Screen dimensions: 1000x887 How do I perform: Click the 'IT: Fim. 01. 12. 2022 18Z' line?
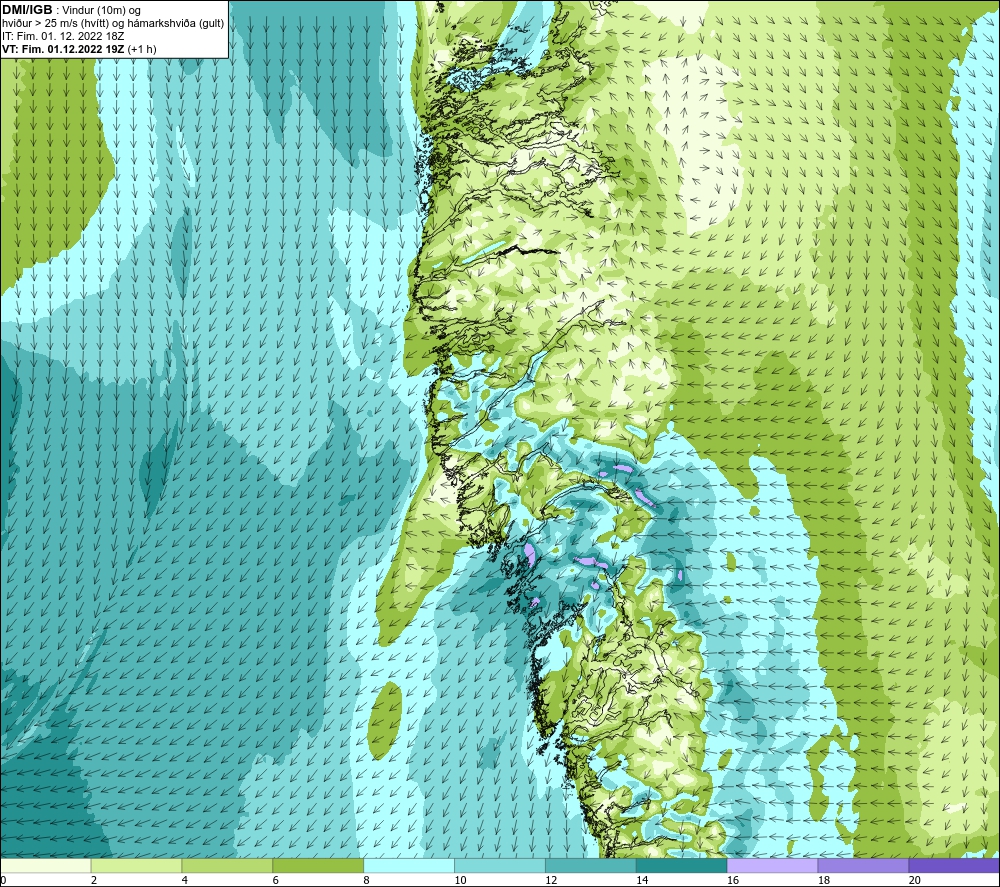tap(63, 36)
